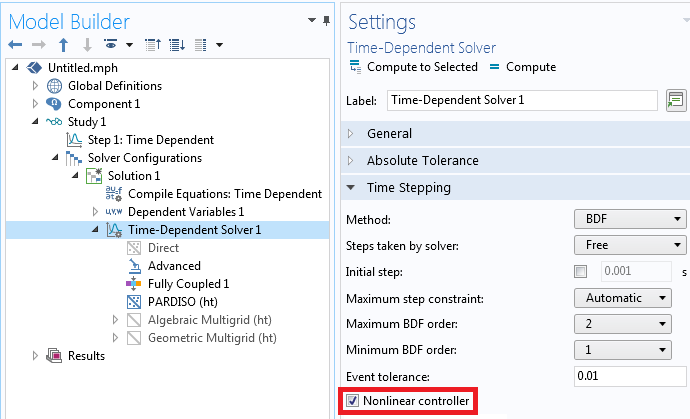Select Fully Coupled 1 in the tree
Image resolution: width=690 pixels, height=419 pixels.
tap(188, 284)
